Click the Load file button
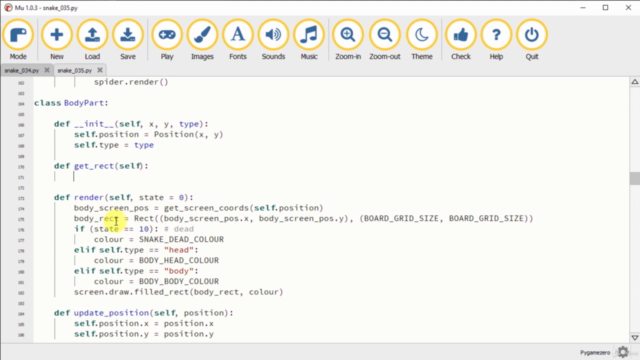 [x=92, y=40]
